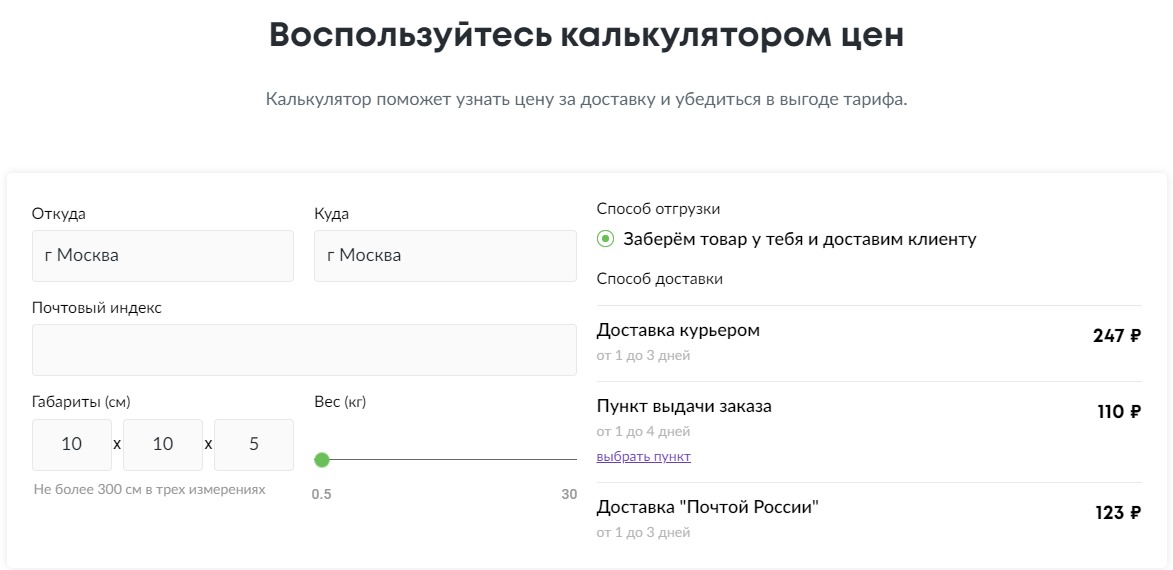Click the 'Откуда' city input field

pyautogui.click(x=162, y=256)
